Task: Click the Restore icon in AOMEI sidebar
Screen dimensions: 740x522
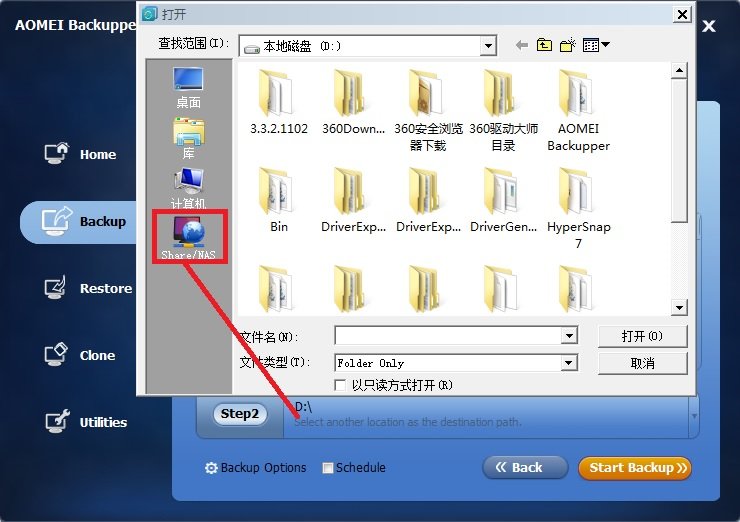Action: 57,287
